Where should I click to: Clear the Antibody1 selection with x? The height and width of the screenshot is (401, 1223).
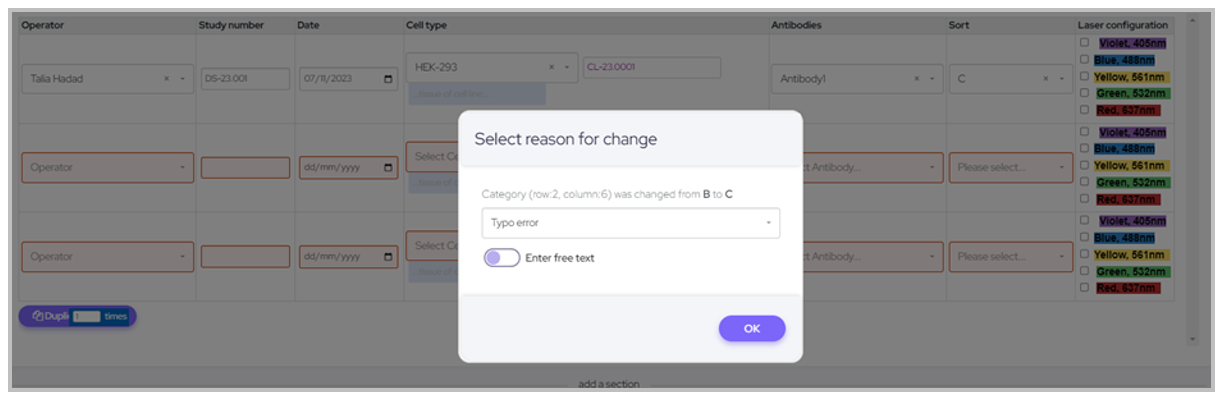(917, 79)
